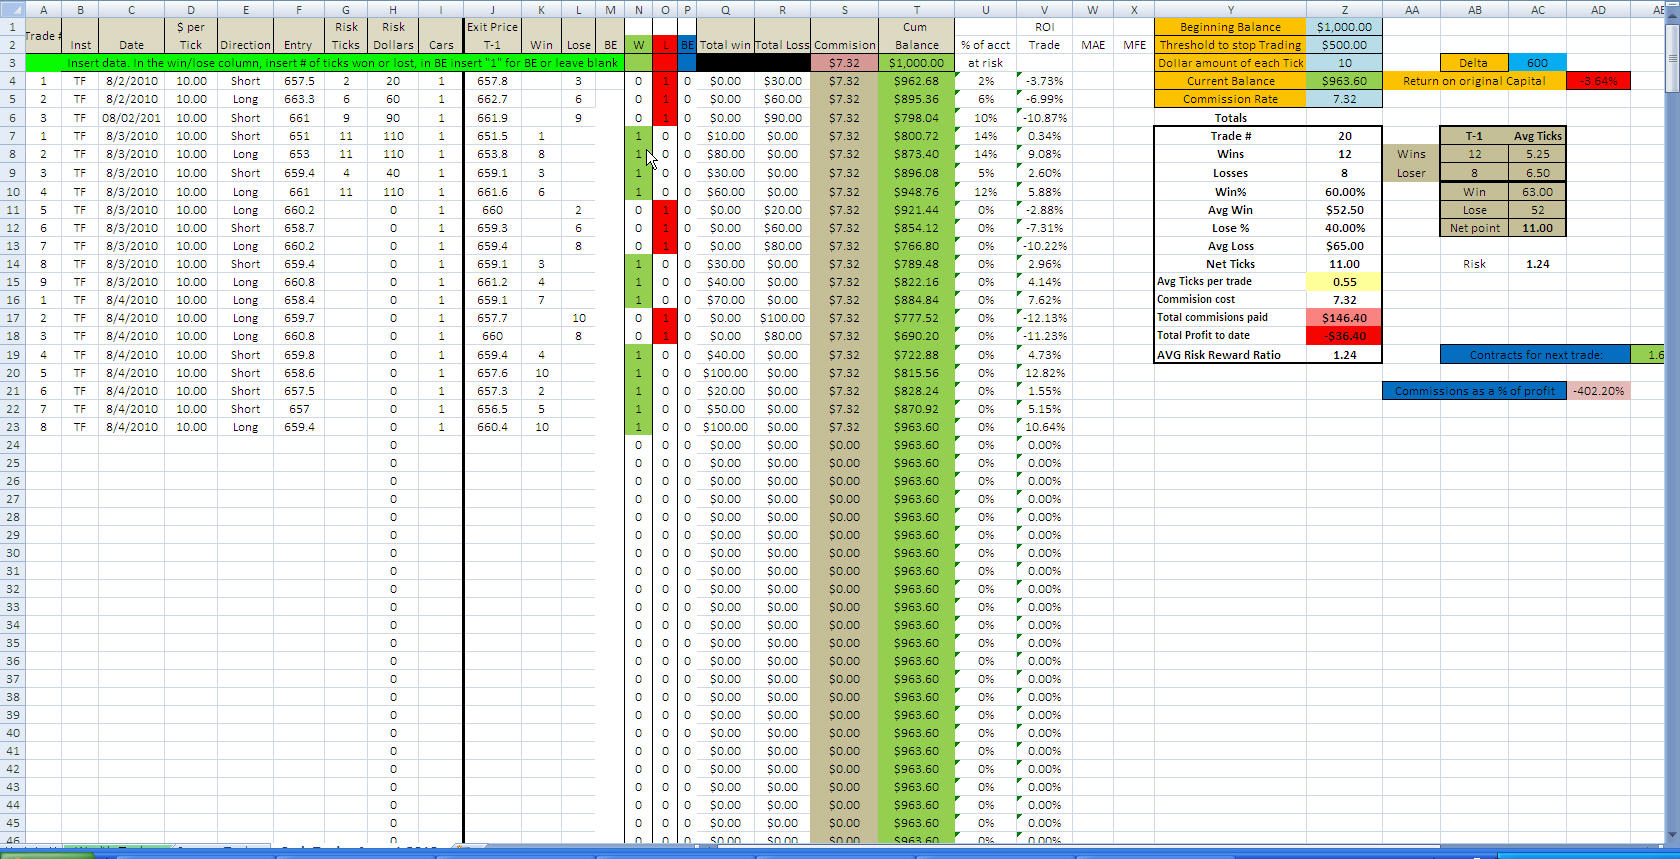
Task: Select 'Contracts for next trade:' cell
Action: [1535, 355]
